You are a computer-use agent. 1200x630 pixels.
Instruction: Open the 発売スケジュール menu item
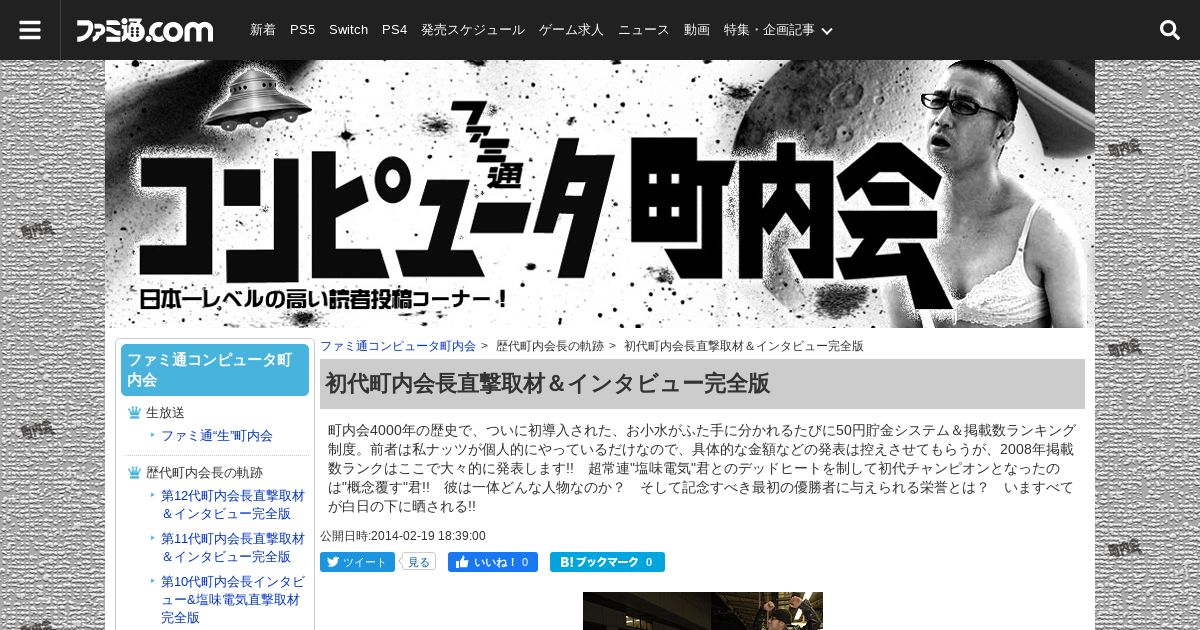coord(473,30)
